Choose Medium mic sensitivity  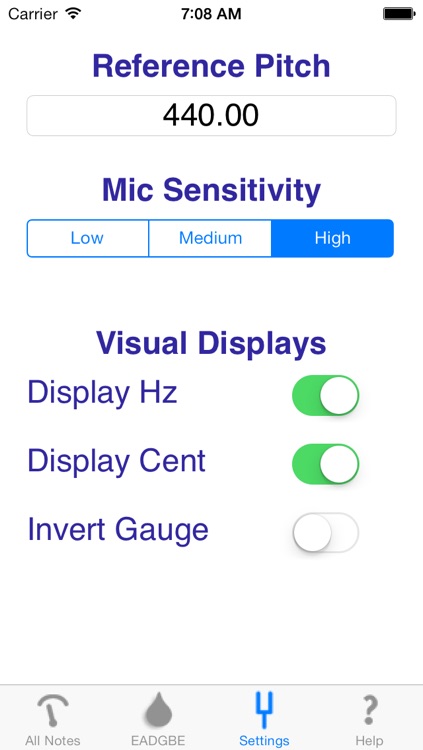click(x=210, y=238)
